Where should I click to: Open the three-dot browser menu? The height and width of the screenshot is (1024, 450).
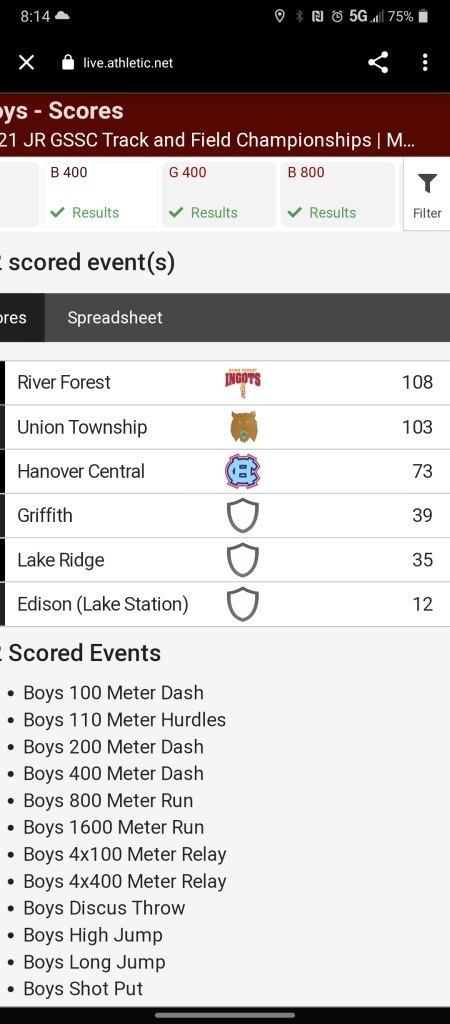[x=425, y=63]
